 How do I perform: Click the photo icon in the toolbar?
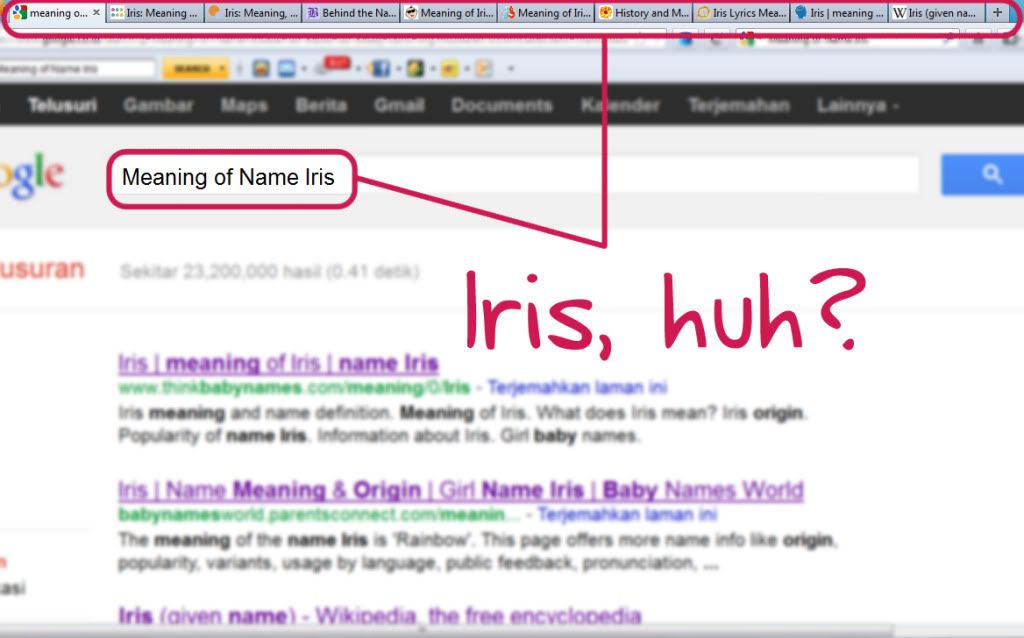click(261, 68)
